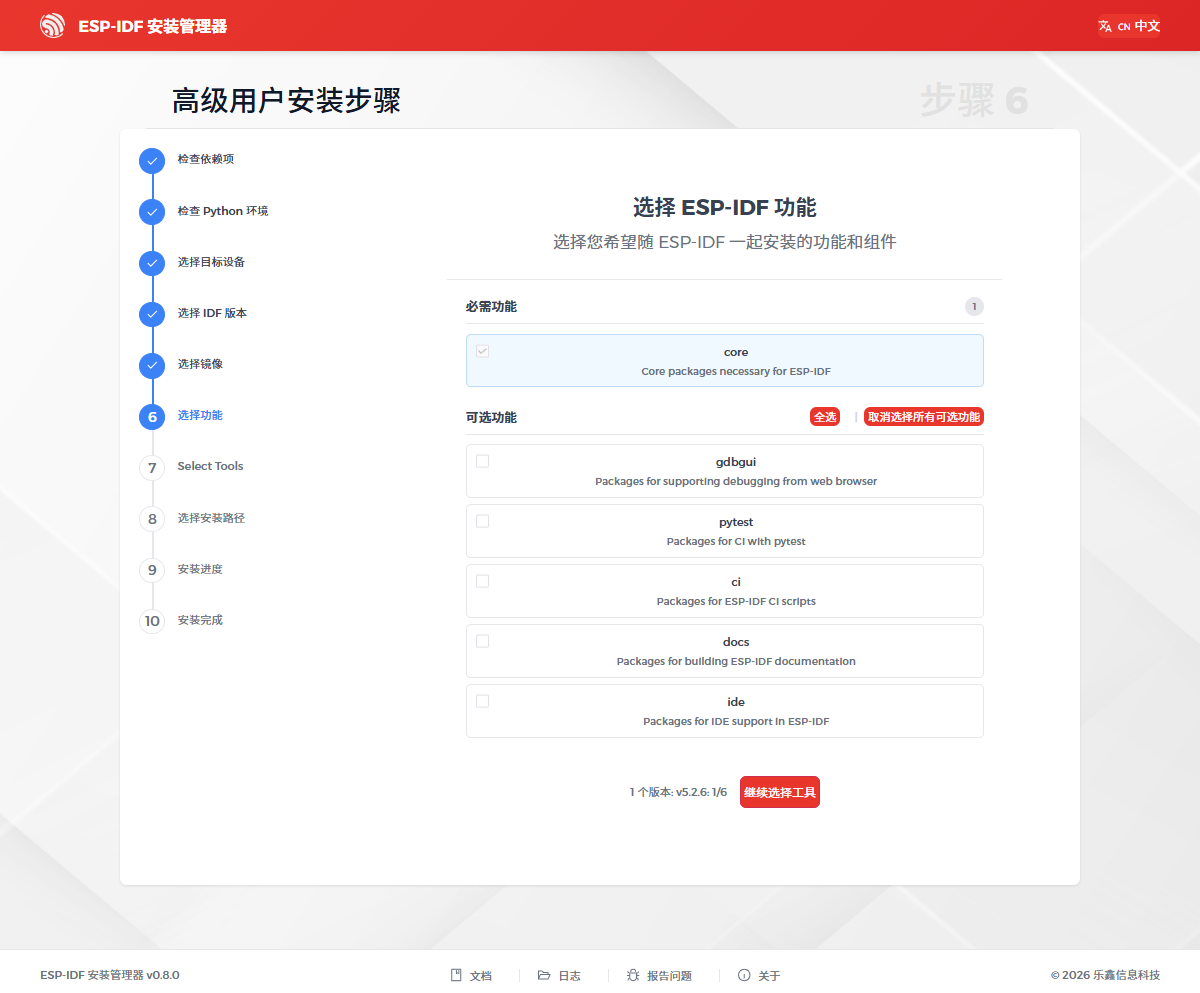Click the gdbgui title text
The width and height of the screenshot is (1200, 993).
pos(736,462)
